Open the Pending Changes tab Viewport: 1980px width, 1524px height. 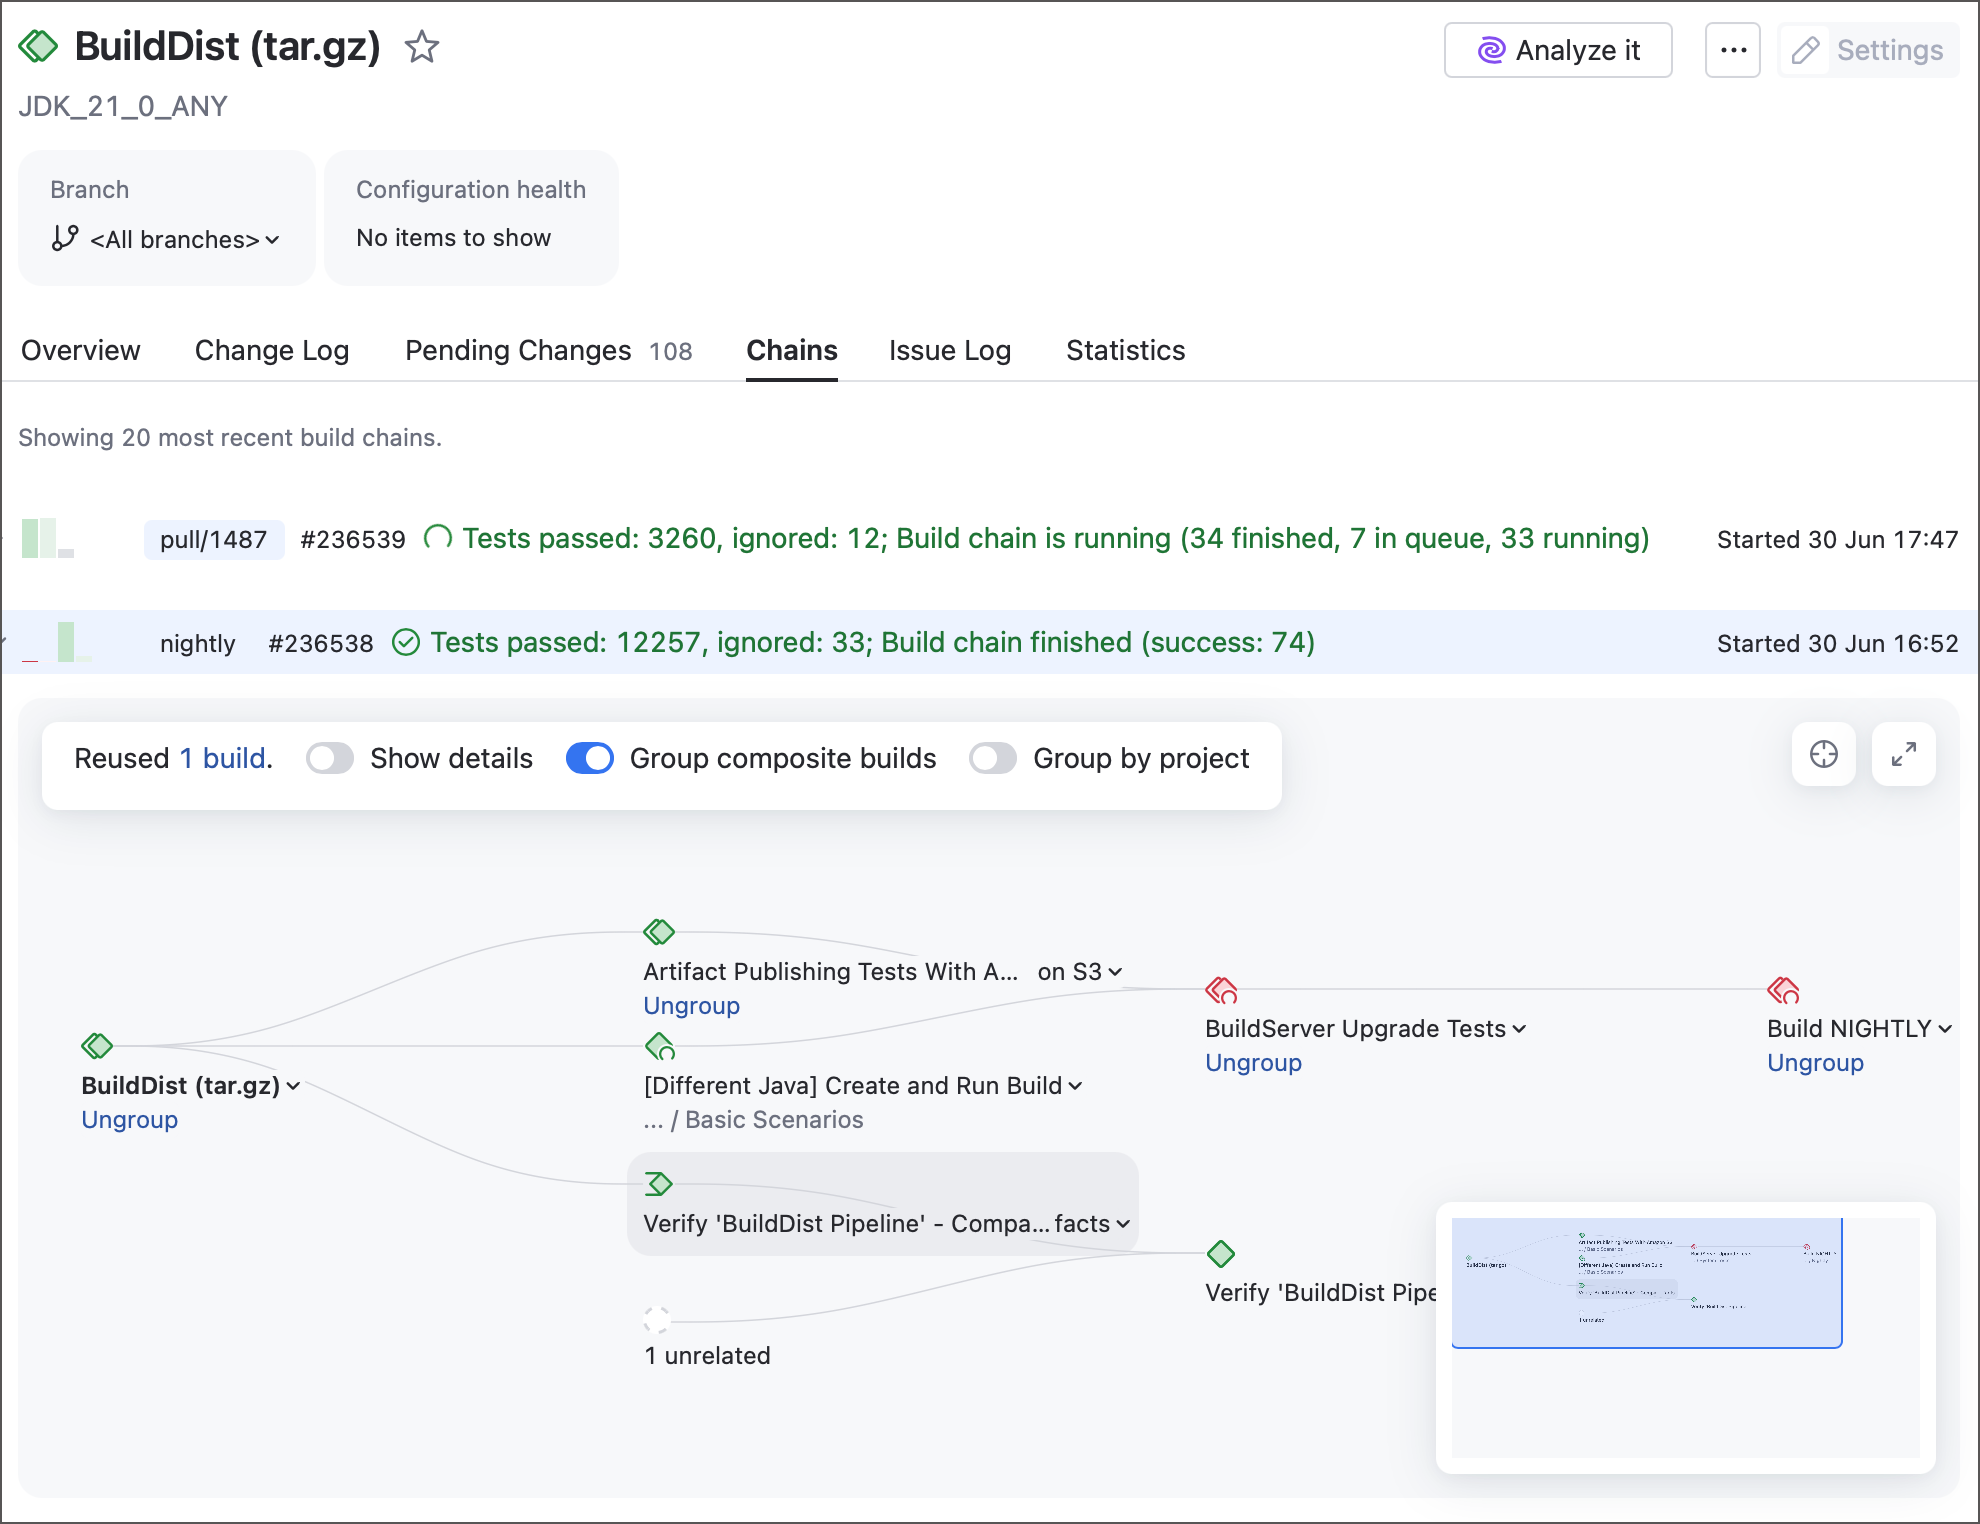pyautogui.click(x=548, y=350)
